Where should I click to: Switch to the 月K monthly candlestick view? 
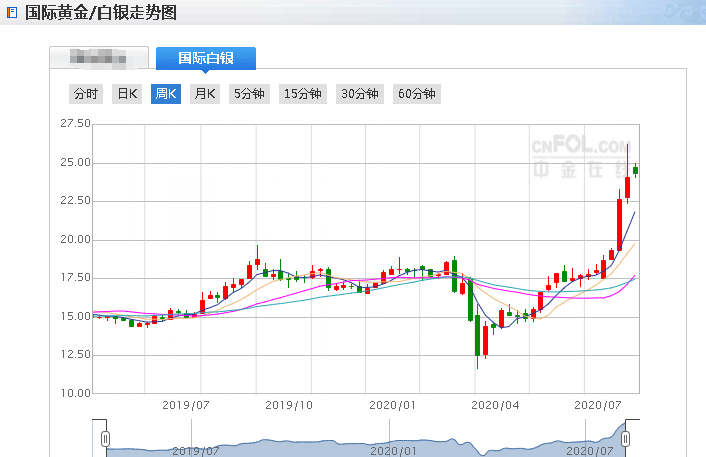(204, 94)
